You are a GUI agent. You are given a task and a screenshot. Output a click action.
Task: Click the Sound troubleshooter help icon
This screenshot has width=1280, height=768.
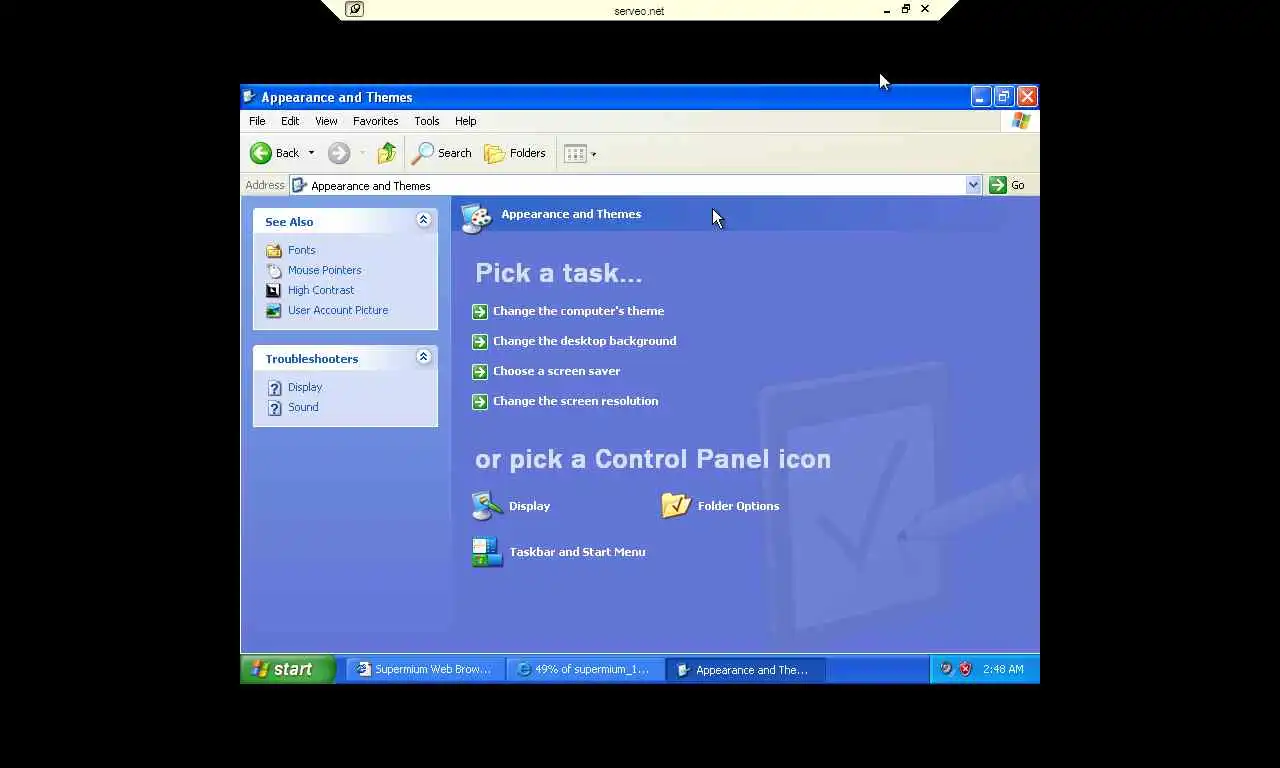coord(275,407)
